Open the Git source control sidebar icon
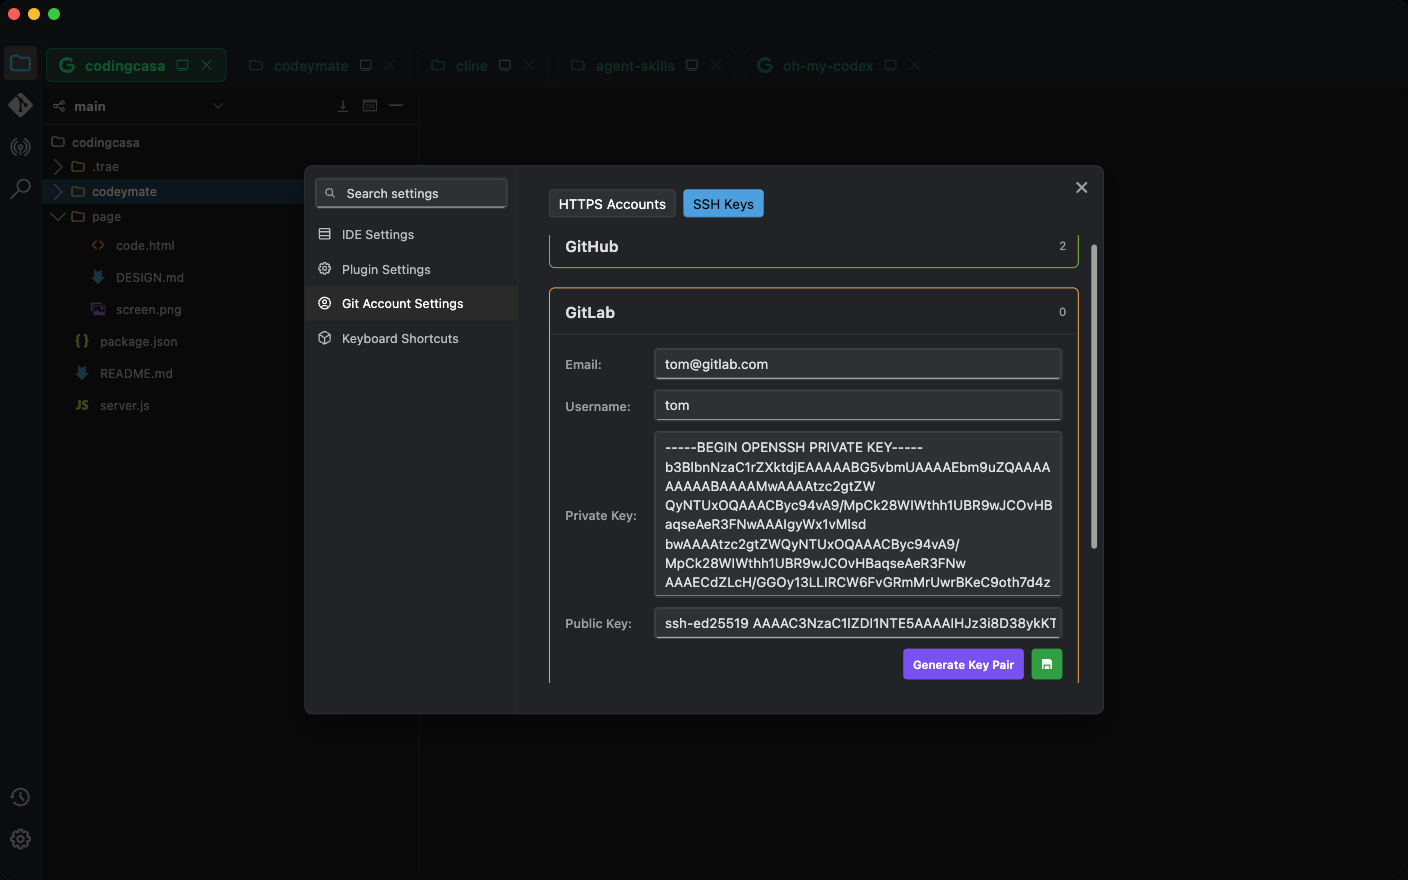The width and height of the screenshot is (1408, 880). [x=20, y=105]
